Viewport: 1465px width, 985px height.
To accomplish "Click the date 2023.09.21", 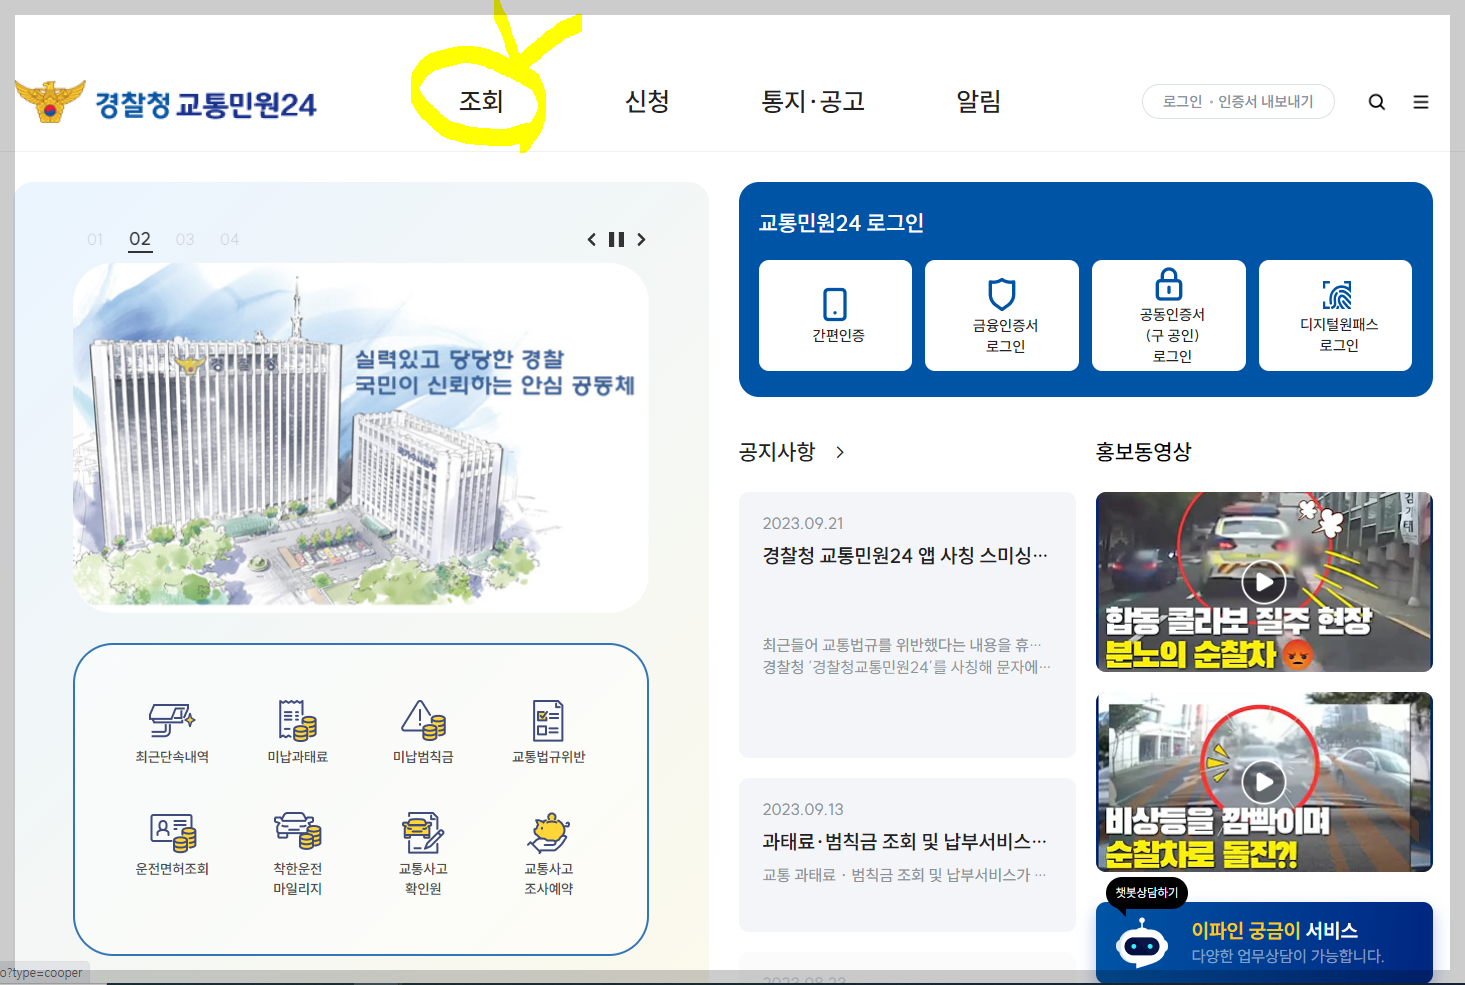I will [803, 523].
